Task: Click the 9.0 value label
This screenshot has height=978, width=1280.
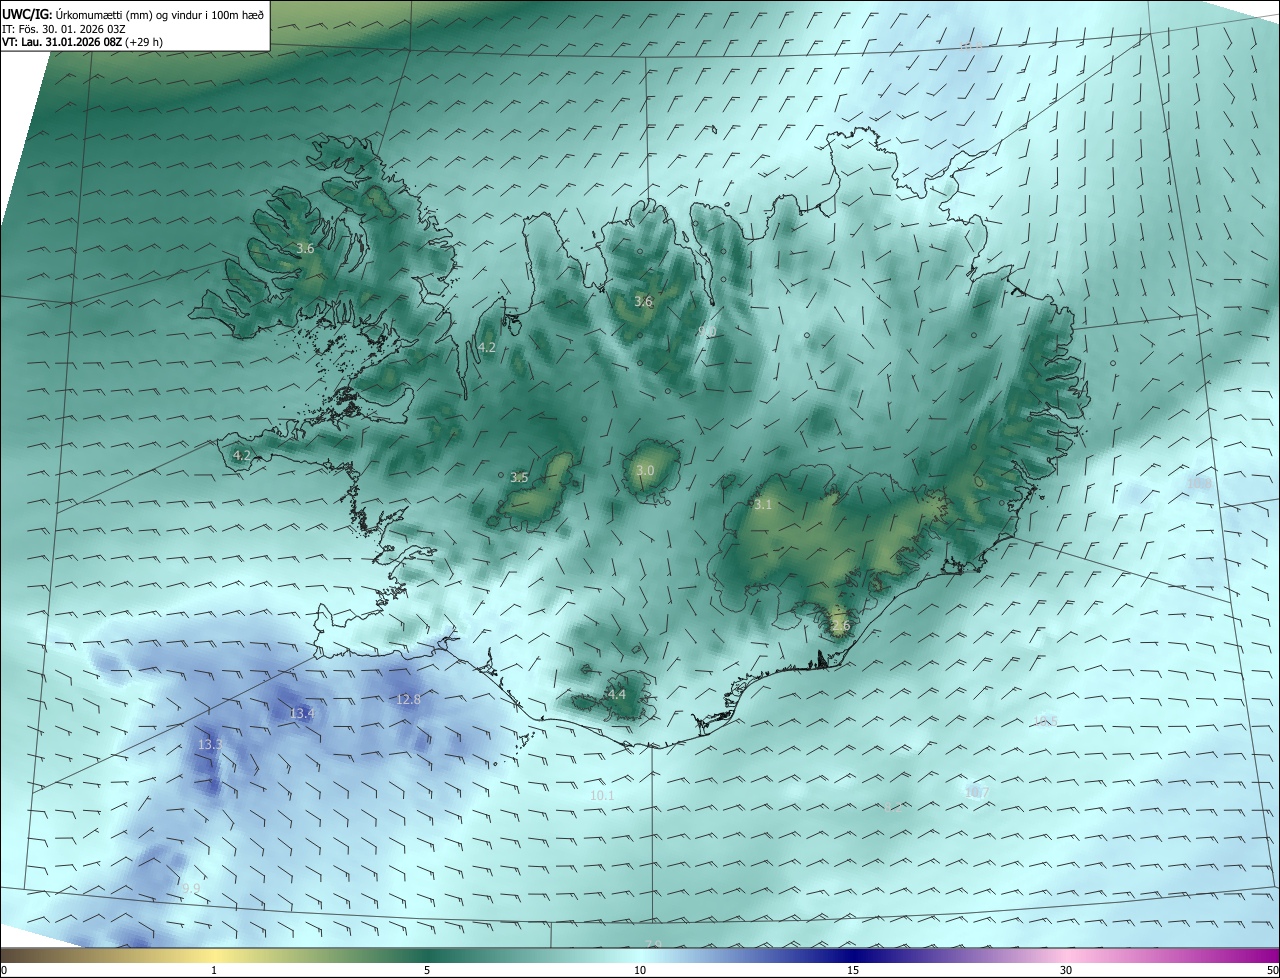Action: 706,331
